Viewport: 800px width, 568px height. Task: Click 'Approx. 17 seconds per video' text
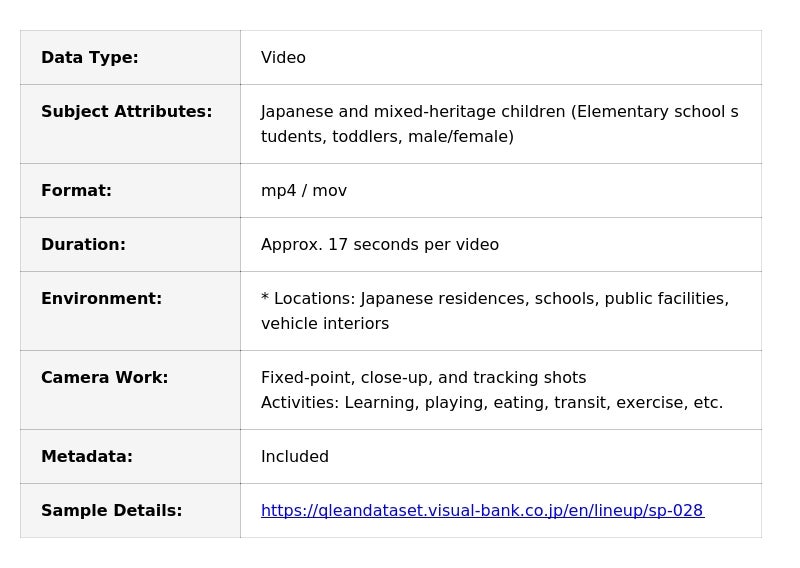pyautogui.click(x=380, y=245)
